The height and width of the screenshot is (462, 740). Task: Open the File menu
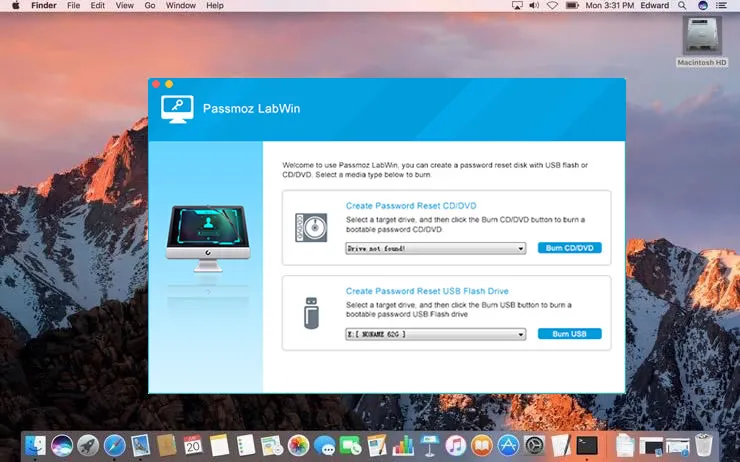point(73,6)
